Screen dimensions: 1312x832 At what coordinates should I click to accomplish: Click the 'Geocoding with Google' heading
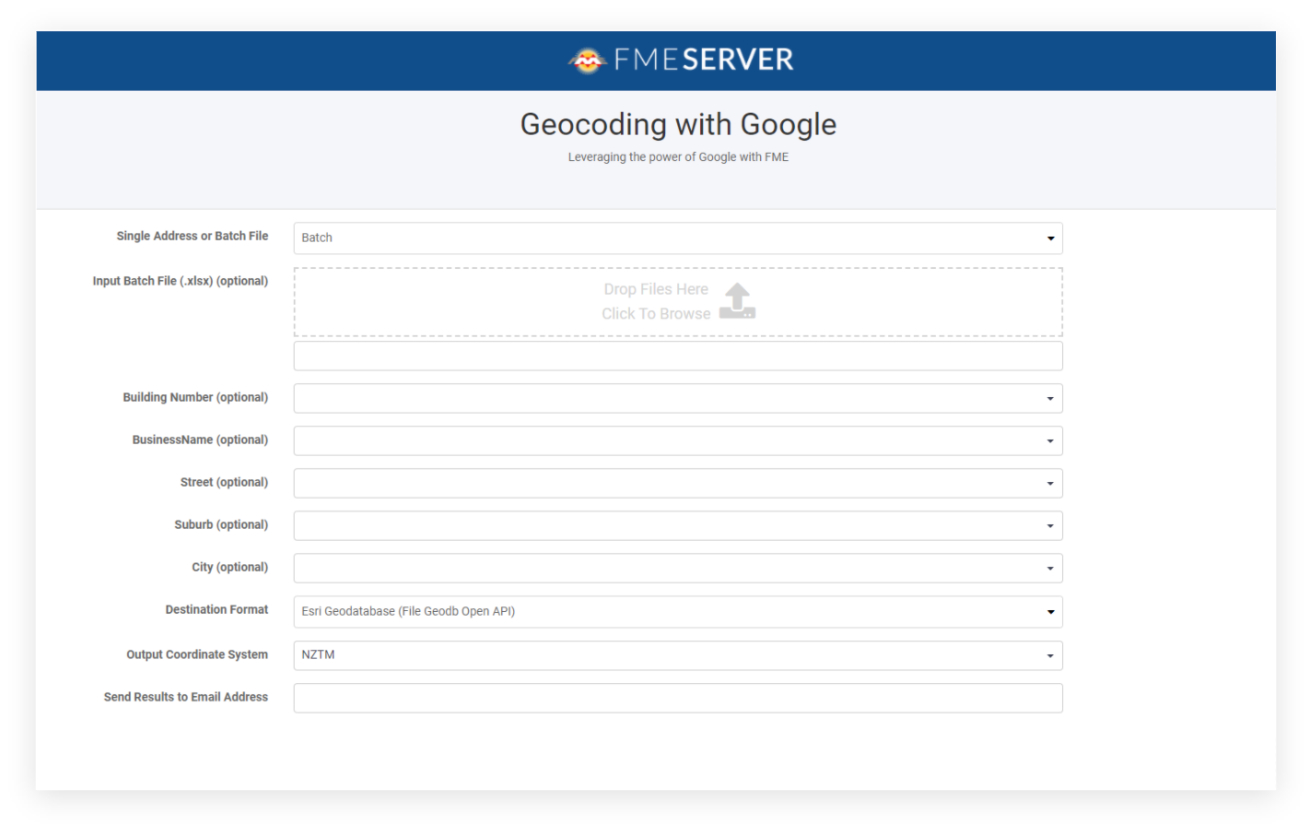(x=678, y=124)
